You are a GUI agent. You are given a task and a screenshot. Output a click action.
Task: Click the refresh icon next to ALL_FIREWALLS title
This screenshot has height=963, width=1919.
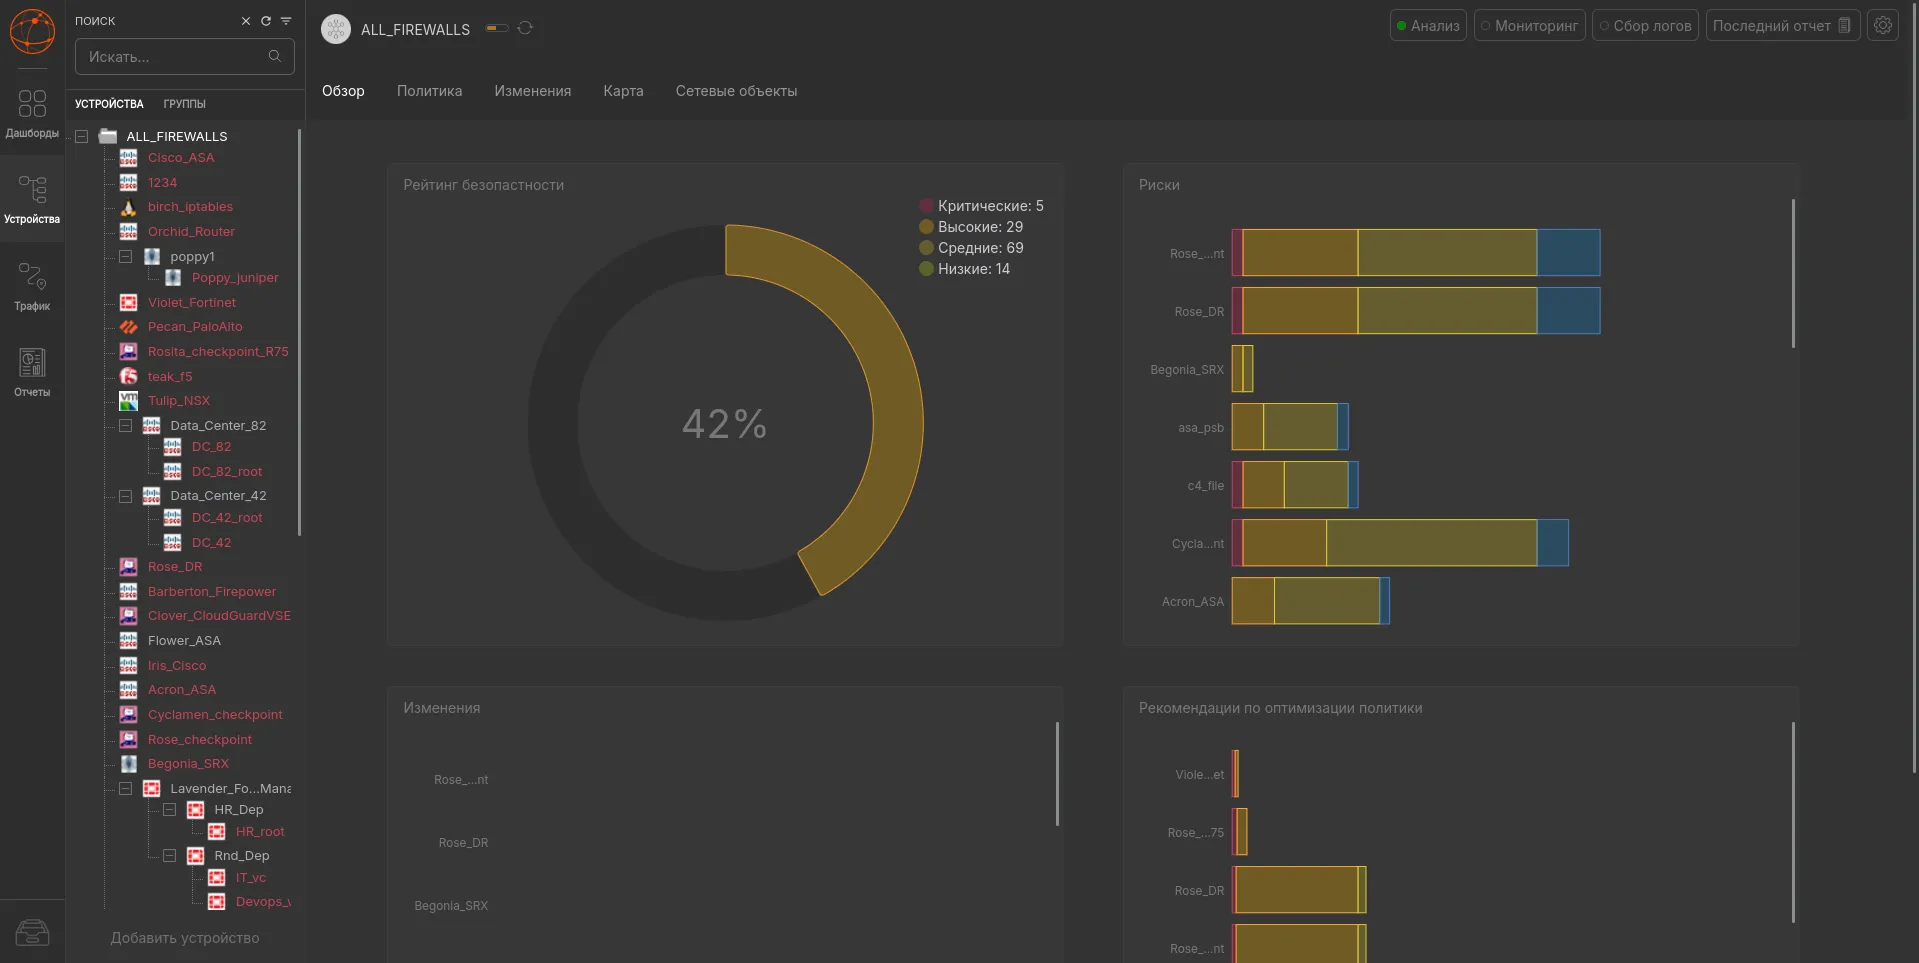click(x=525, y=28)
